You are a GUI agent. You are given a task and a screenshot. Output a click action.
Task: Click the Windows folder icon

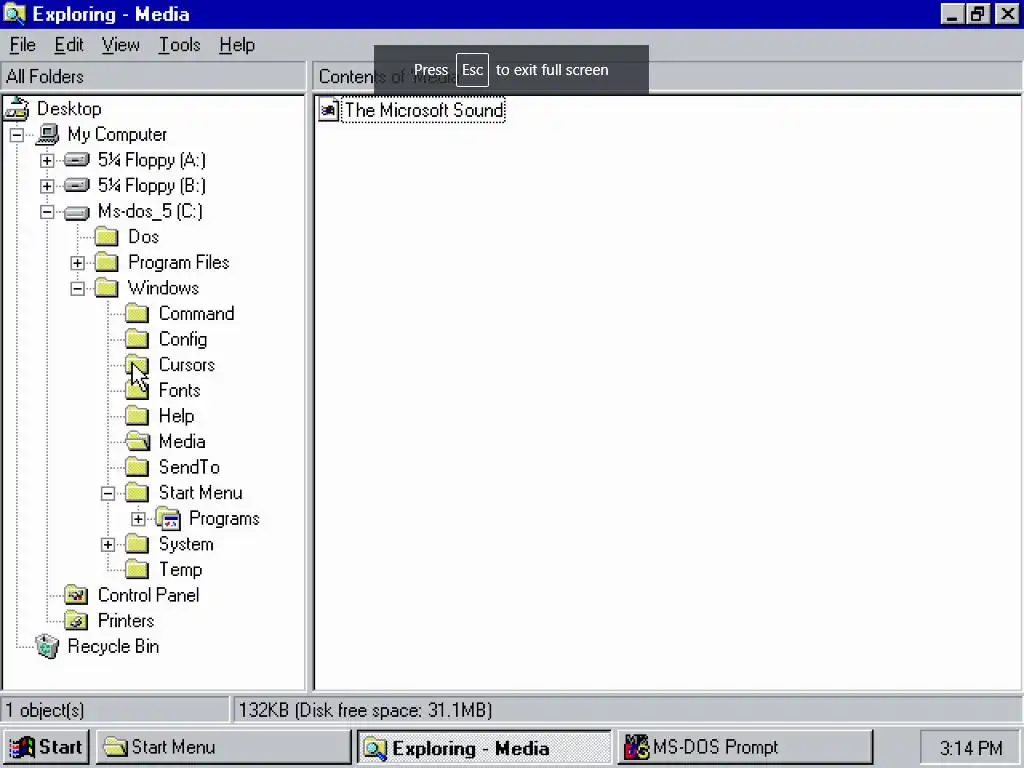tap(106, 288)
